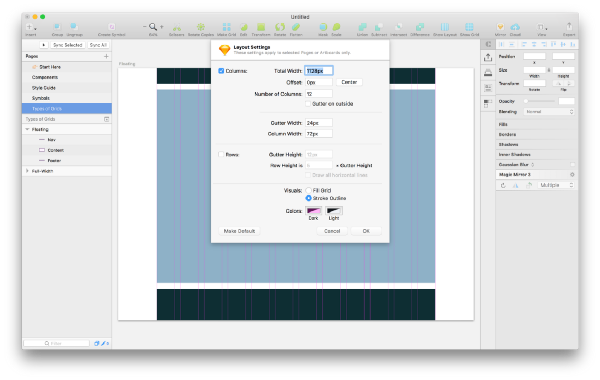
Task: Click the Ungroup toolbar icon
Action: (74, 27)
